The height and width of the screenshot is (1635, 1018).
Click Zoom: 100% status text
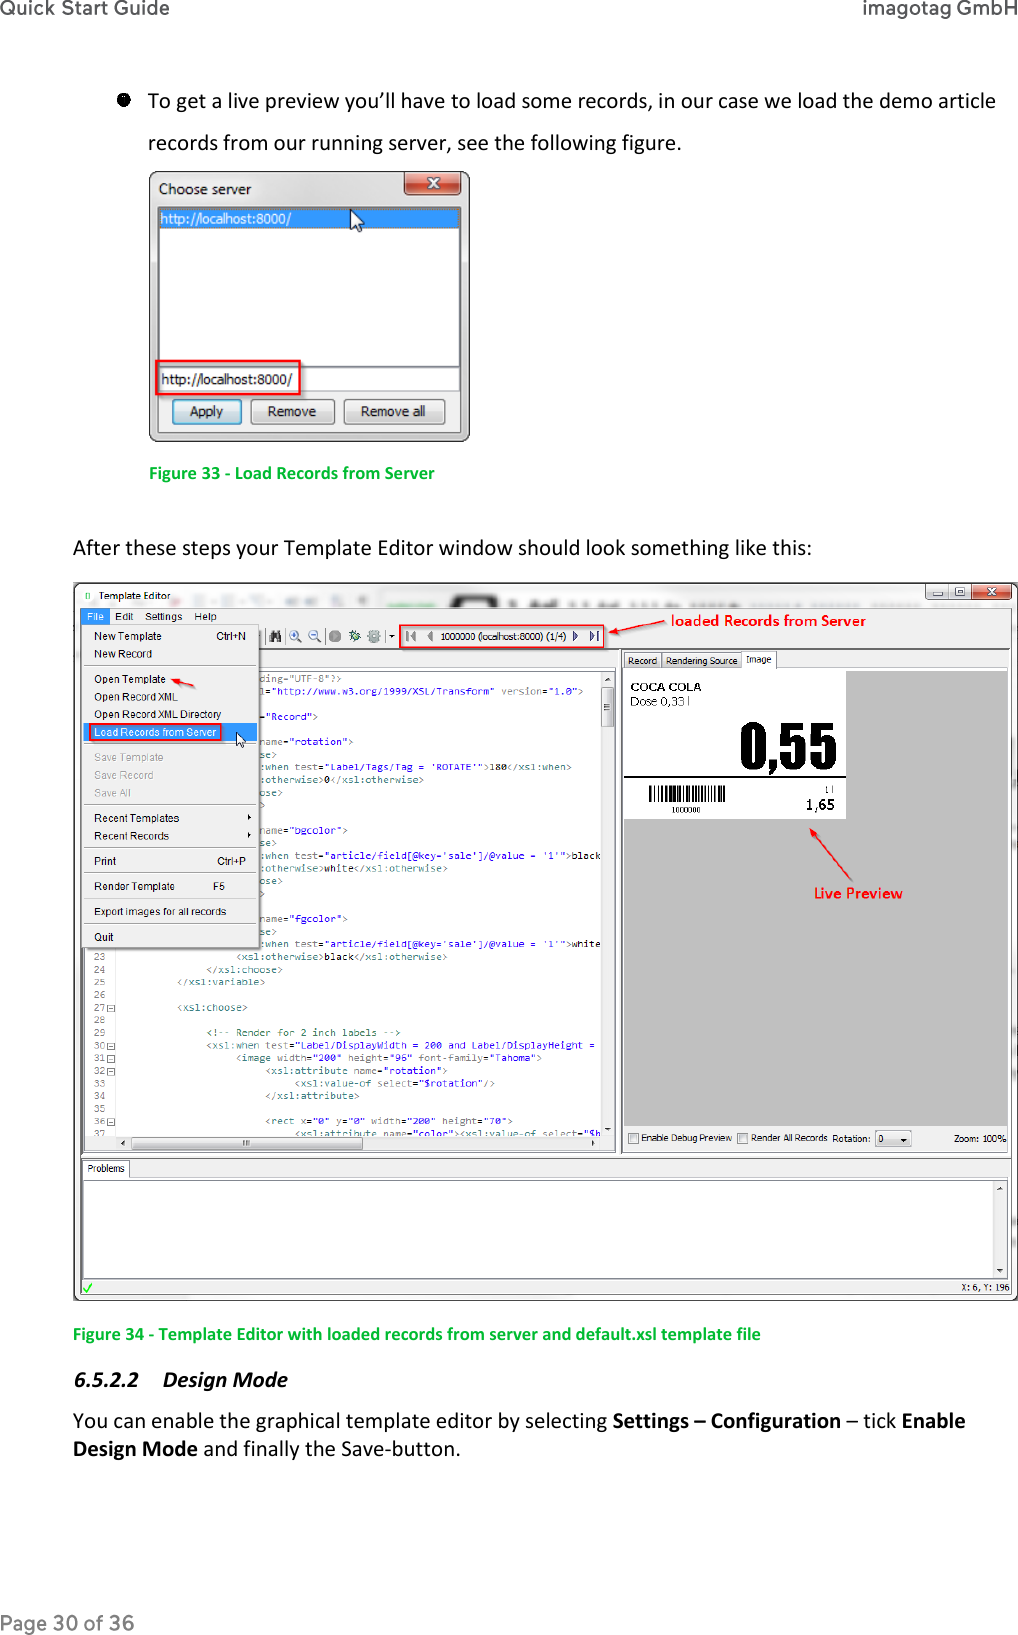click(980, 1139)
